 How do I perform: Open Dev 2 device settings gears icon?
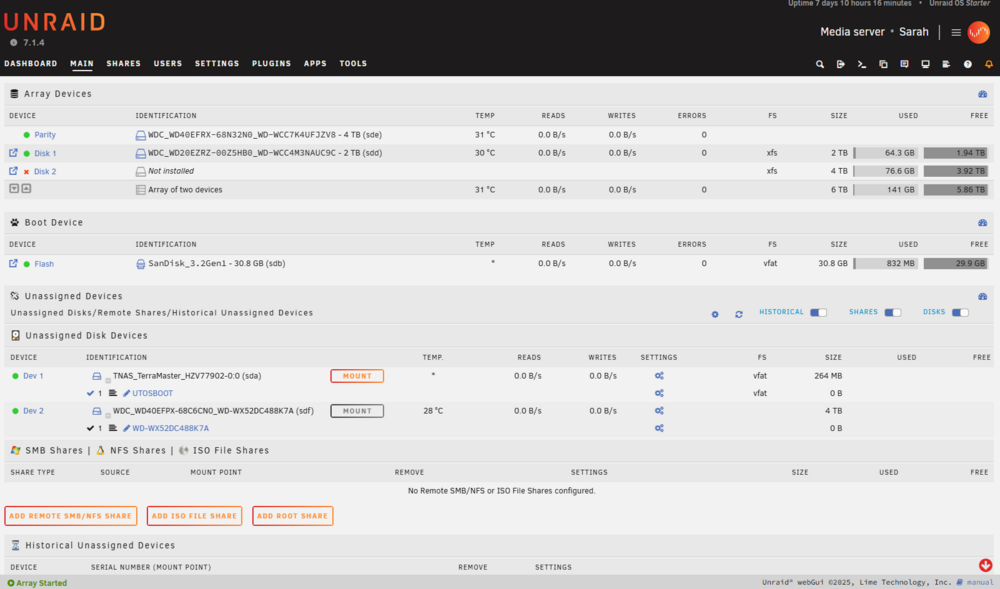659,411
